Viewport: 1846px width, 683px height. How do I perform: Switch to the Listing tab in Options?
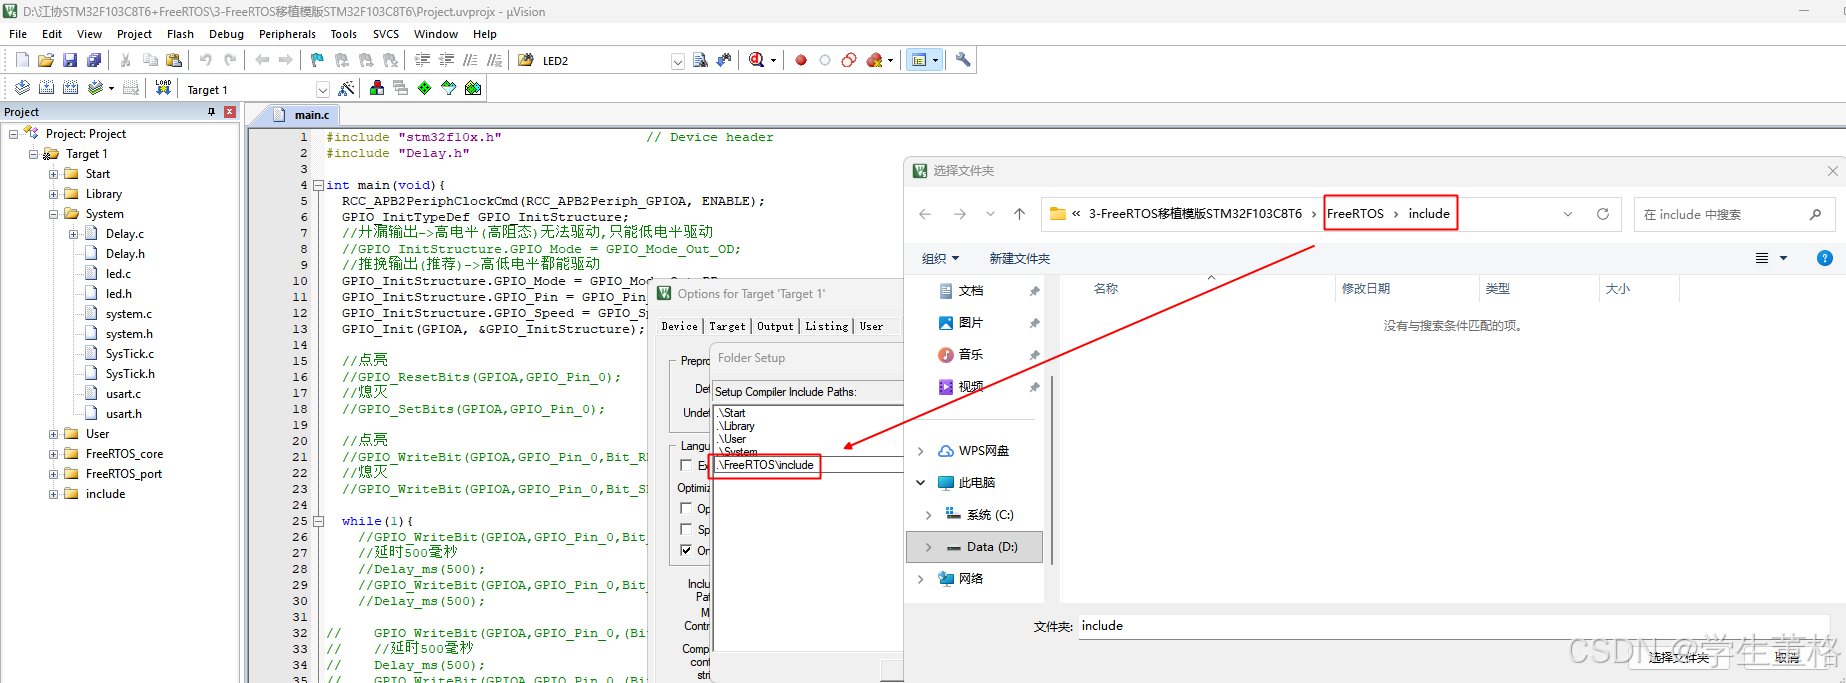(827, 326)
